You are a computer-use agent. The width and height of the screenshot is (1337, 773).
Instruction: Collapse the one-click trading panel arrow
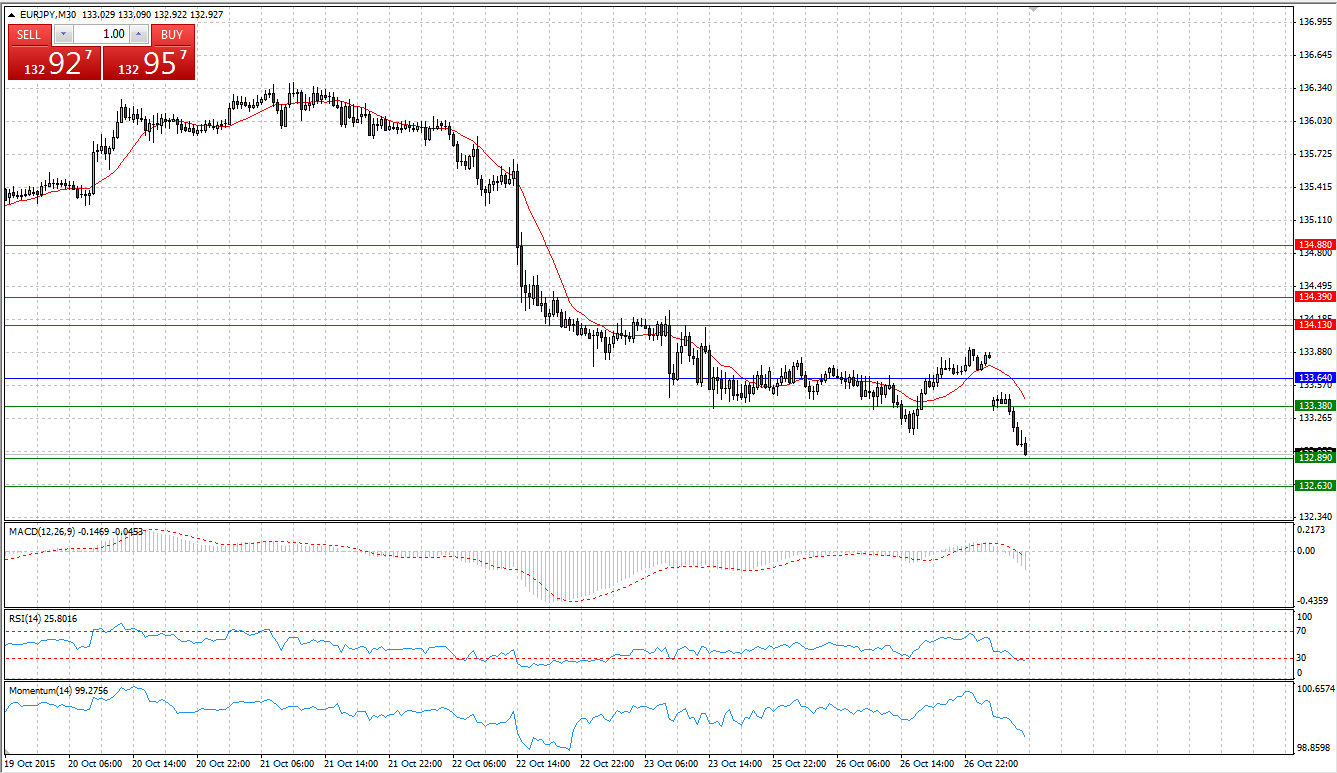(11, 15)
